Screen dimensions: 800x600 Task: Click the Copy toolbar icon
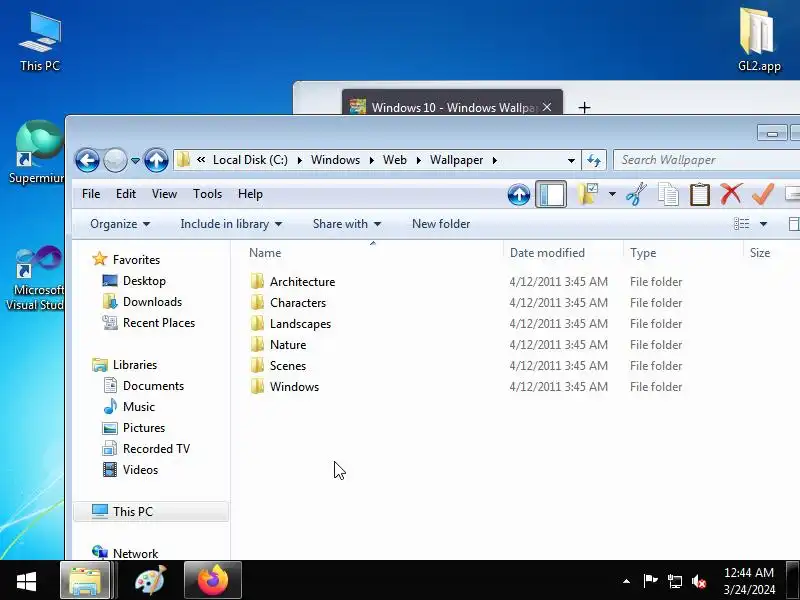click(668, 194)
